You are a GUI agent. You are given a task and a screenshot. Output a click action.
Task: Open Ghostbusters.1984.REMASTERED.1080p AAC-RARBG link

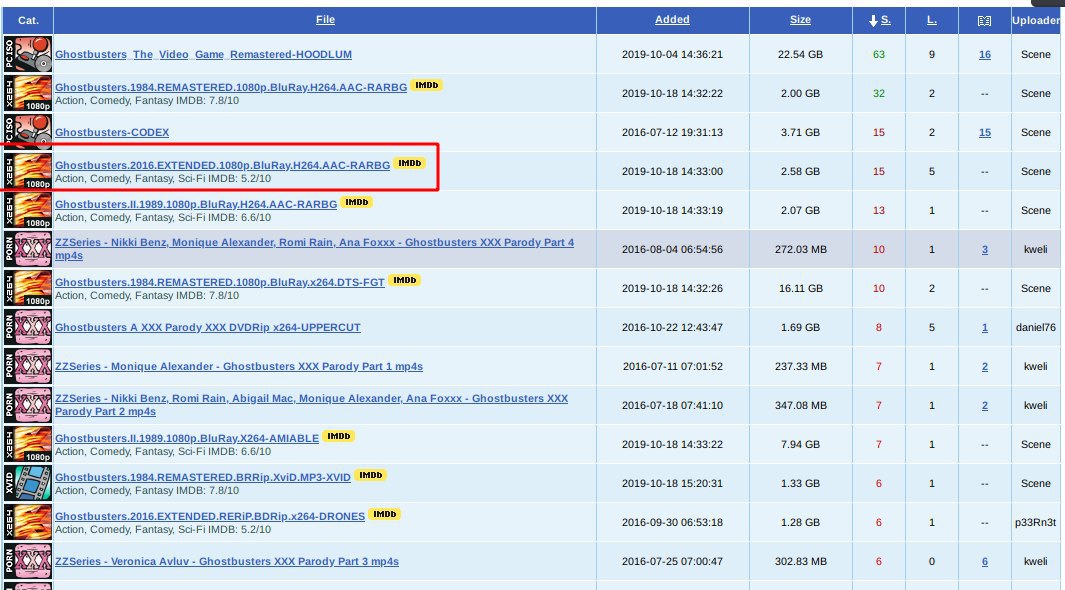[x=231, y=87]
